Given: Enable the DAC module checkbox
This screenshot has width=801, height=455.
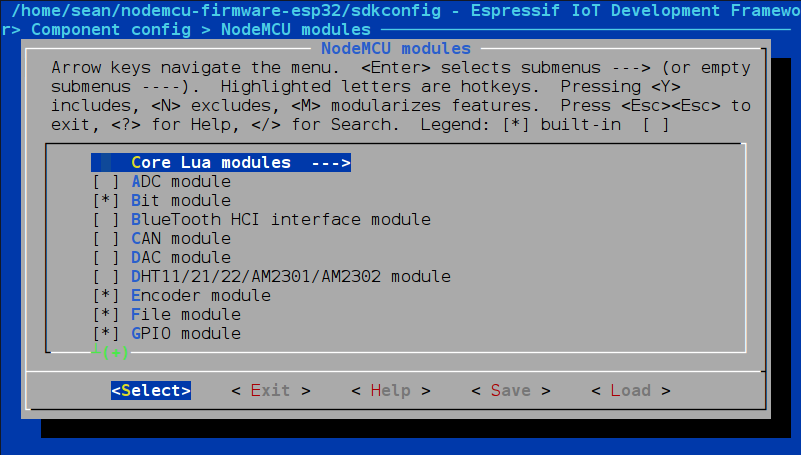Looking at the screenshot, I should (106, 257).
